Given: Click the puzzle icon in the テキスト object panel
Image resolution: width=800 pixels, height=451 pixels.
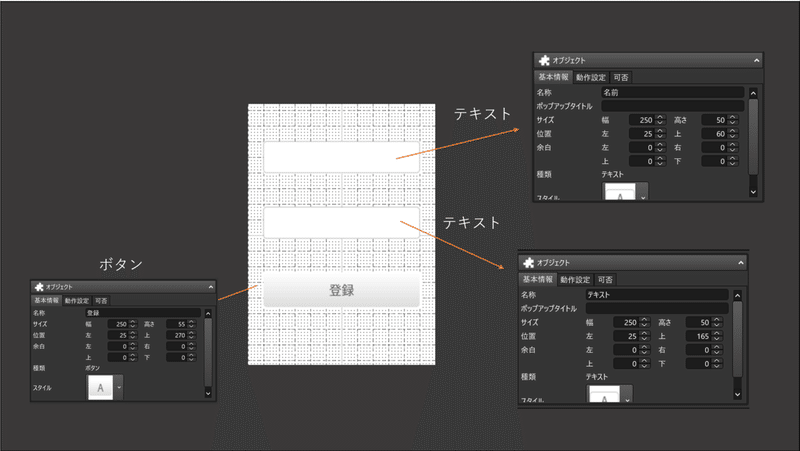Looking at the screenshot, I should coord(529,262).
